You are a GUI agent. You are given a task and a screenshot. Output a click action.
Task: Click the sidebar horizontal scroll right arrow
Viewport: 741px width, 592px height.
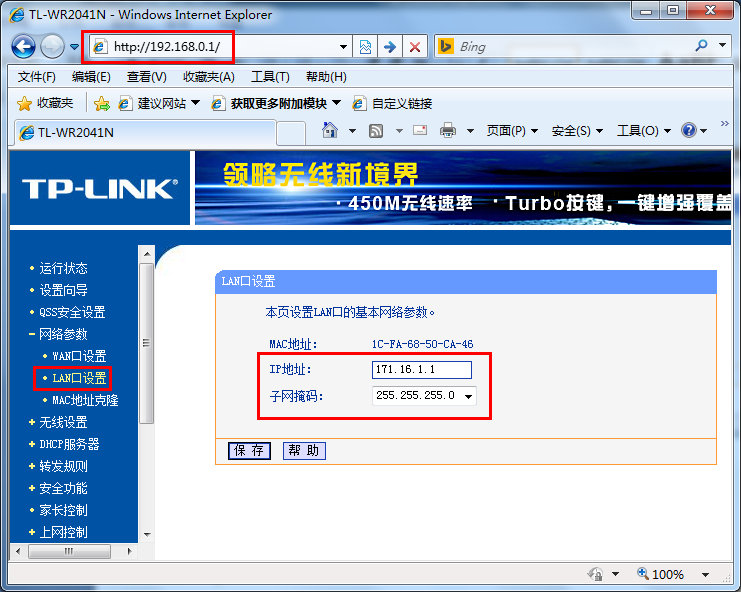[x=129, y=551]
